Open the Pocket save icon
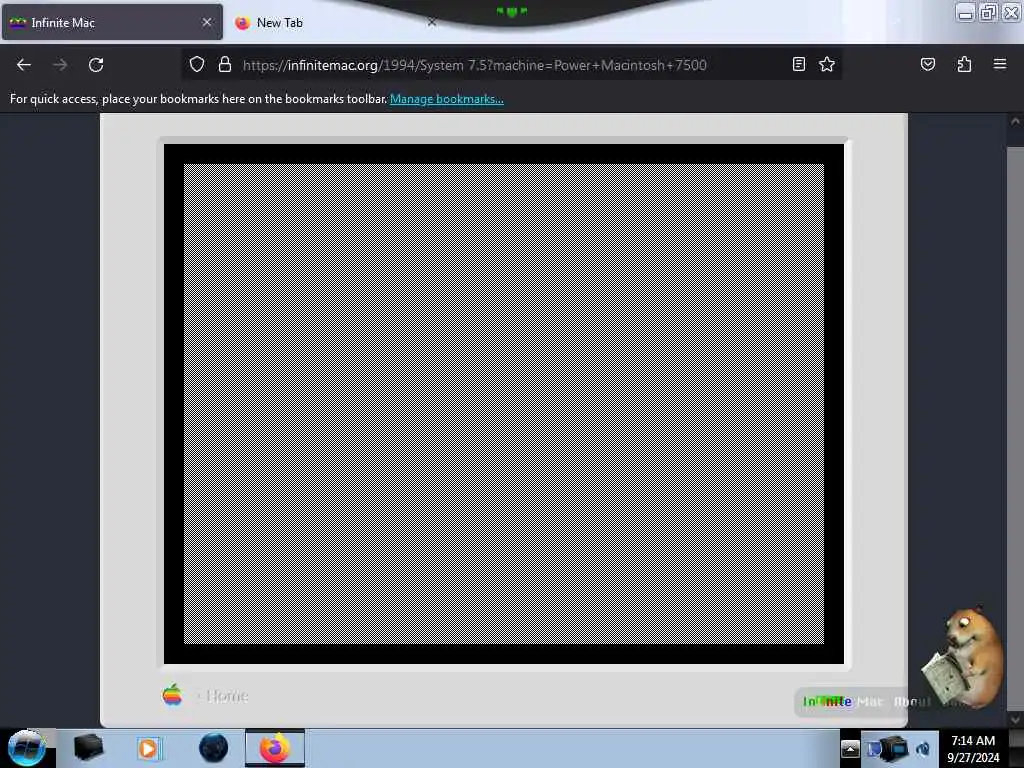1024x768 pixels. [927, 64]
